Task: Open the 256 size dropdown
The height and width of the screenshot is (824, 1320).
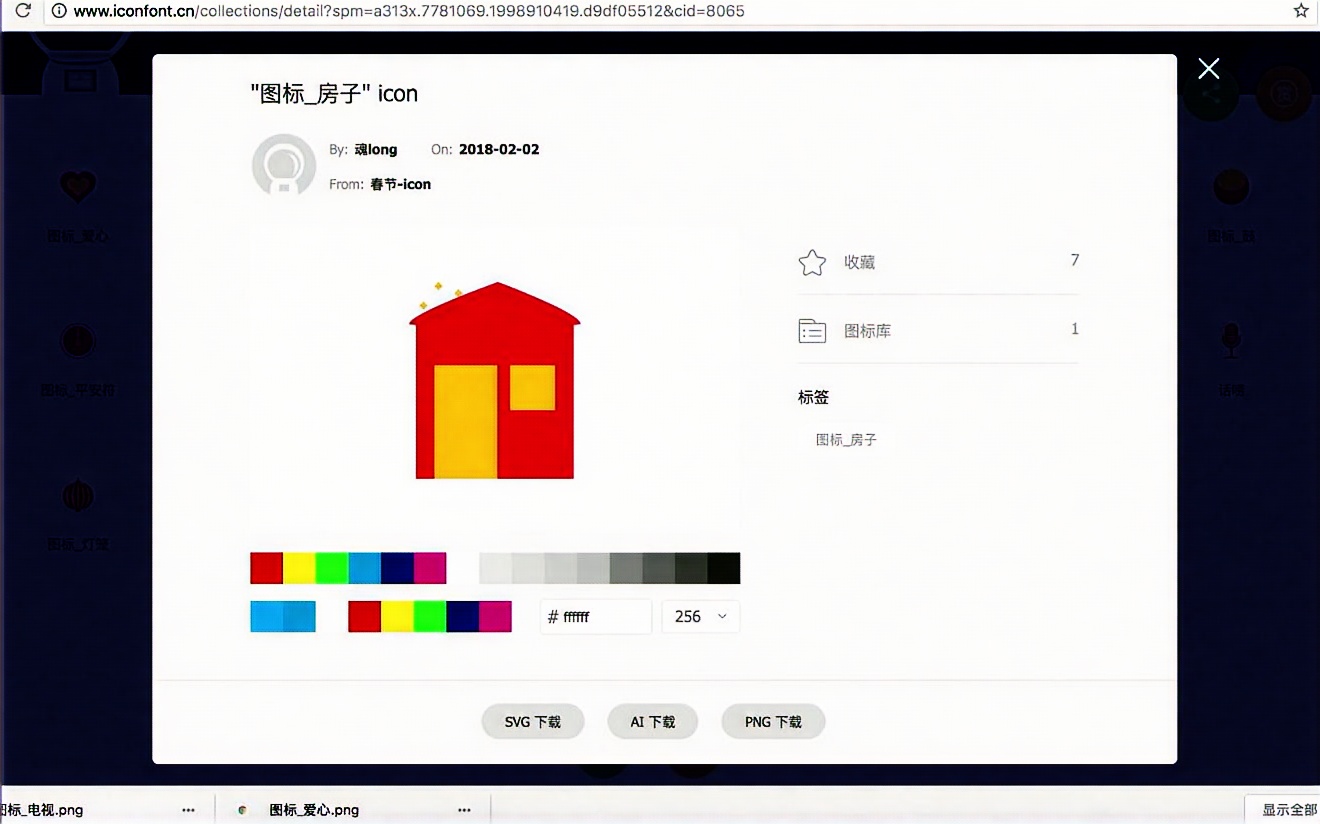Action: point(701,616)
